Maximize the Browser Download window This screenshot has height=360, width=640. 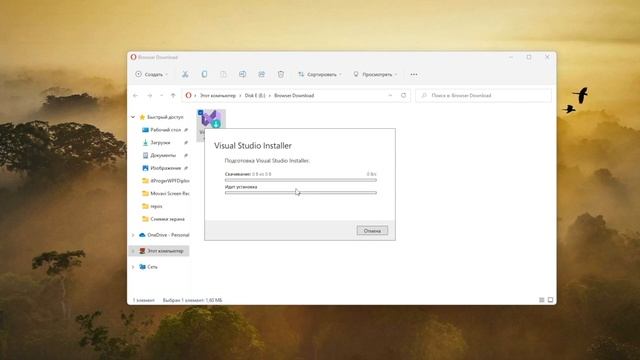[529, 57]
